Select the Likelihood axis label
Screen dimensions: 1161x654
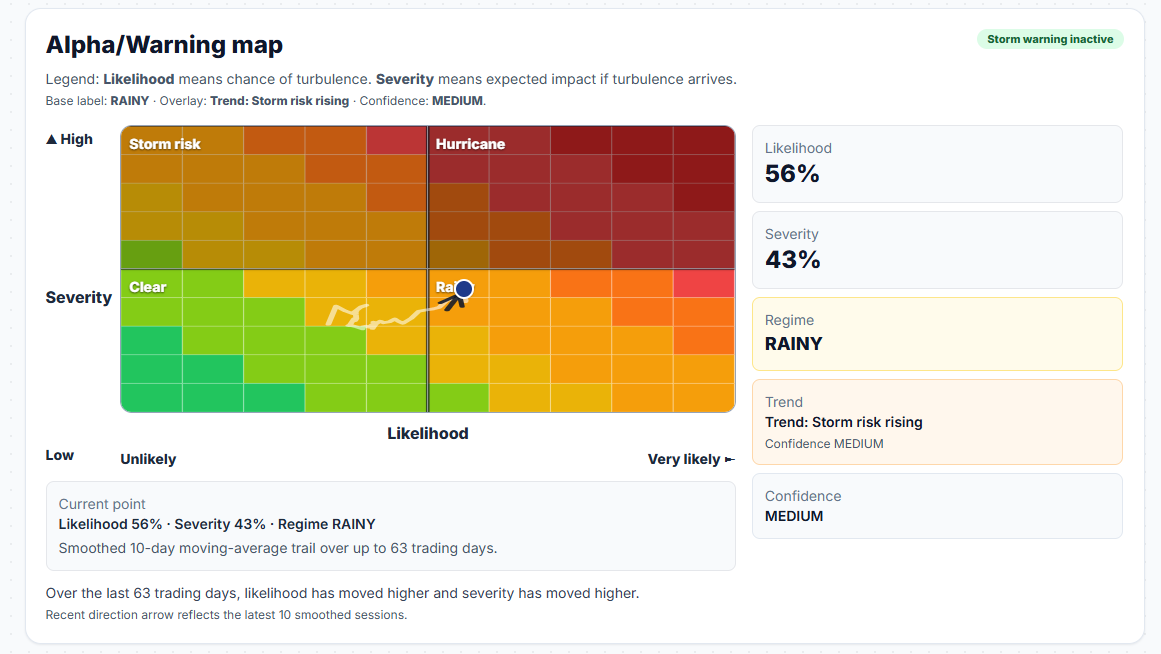(428, 433)
